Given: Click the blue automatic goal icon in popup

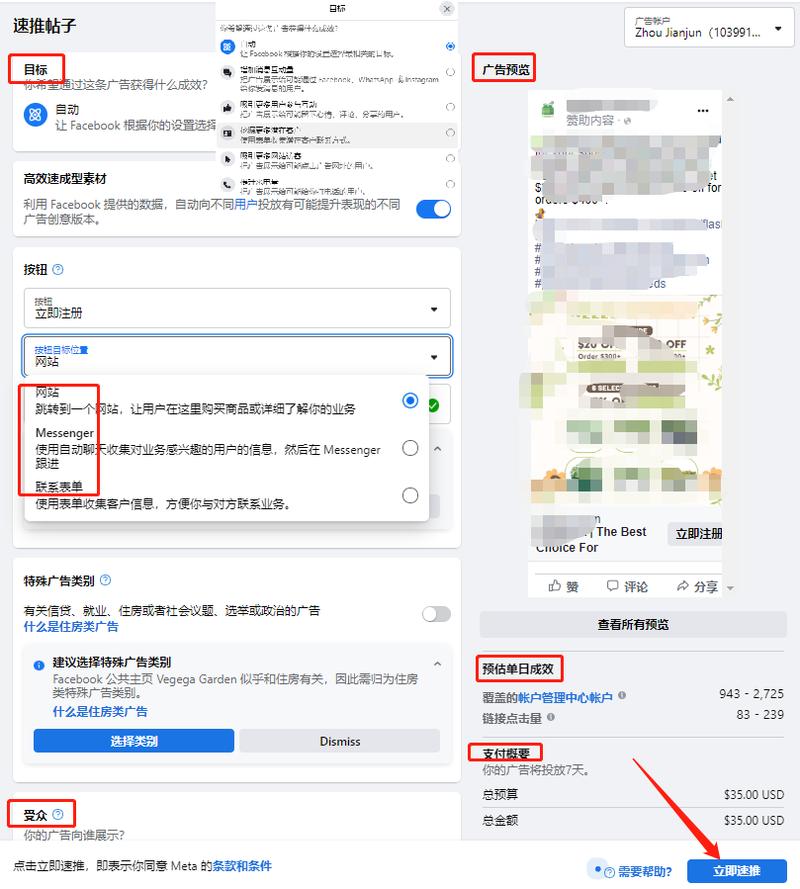Looking at the screenshot, I should 227,47.
